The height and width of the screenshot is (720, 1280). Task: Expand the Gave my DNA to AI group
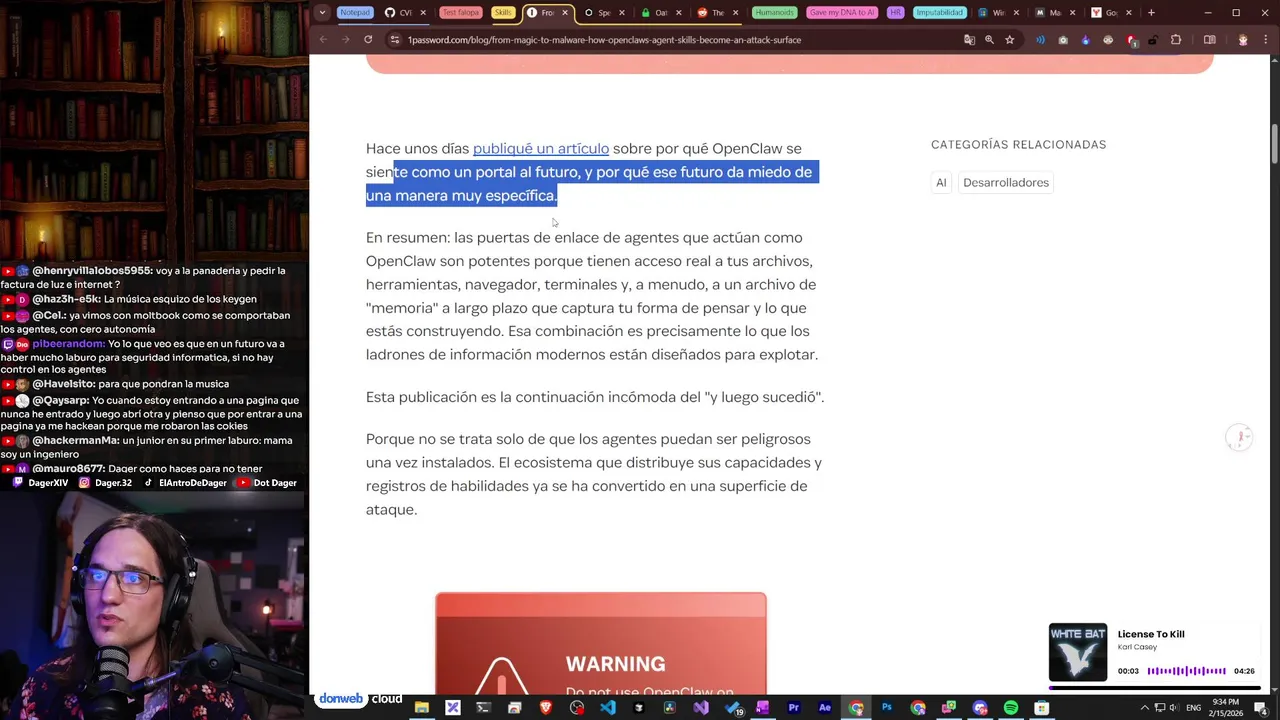pos(841,13)
